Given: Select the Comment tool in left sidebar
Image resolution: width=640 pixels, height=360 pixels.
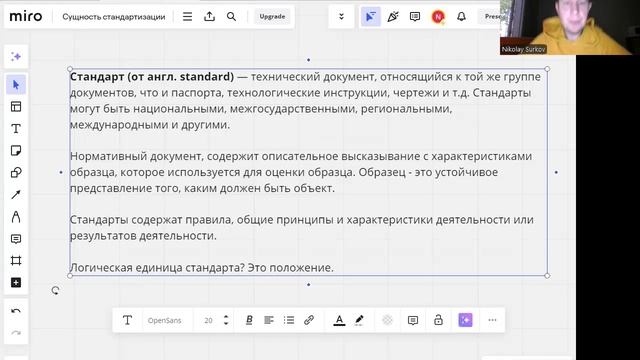Looking at the screenshot, I should [16, 239].
